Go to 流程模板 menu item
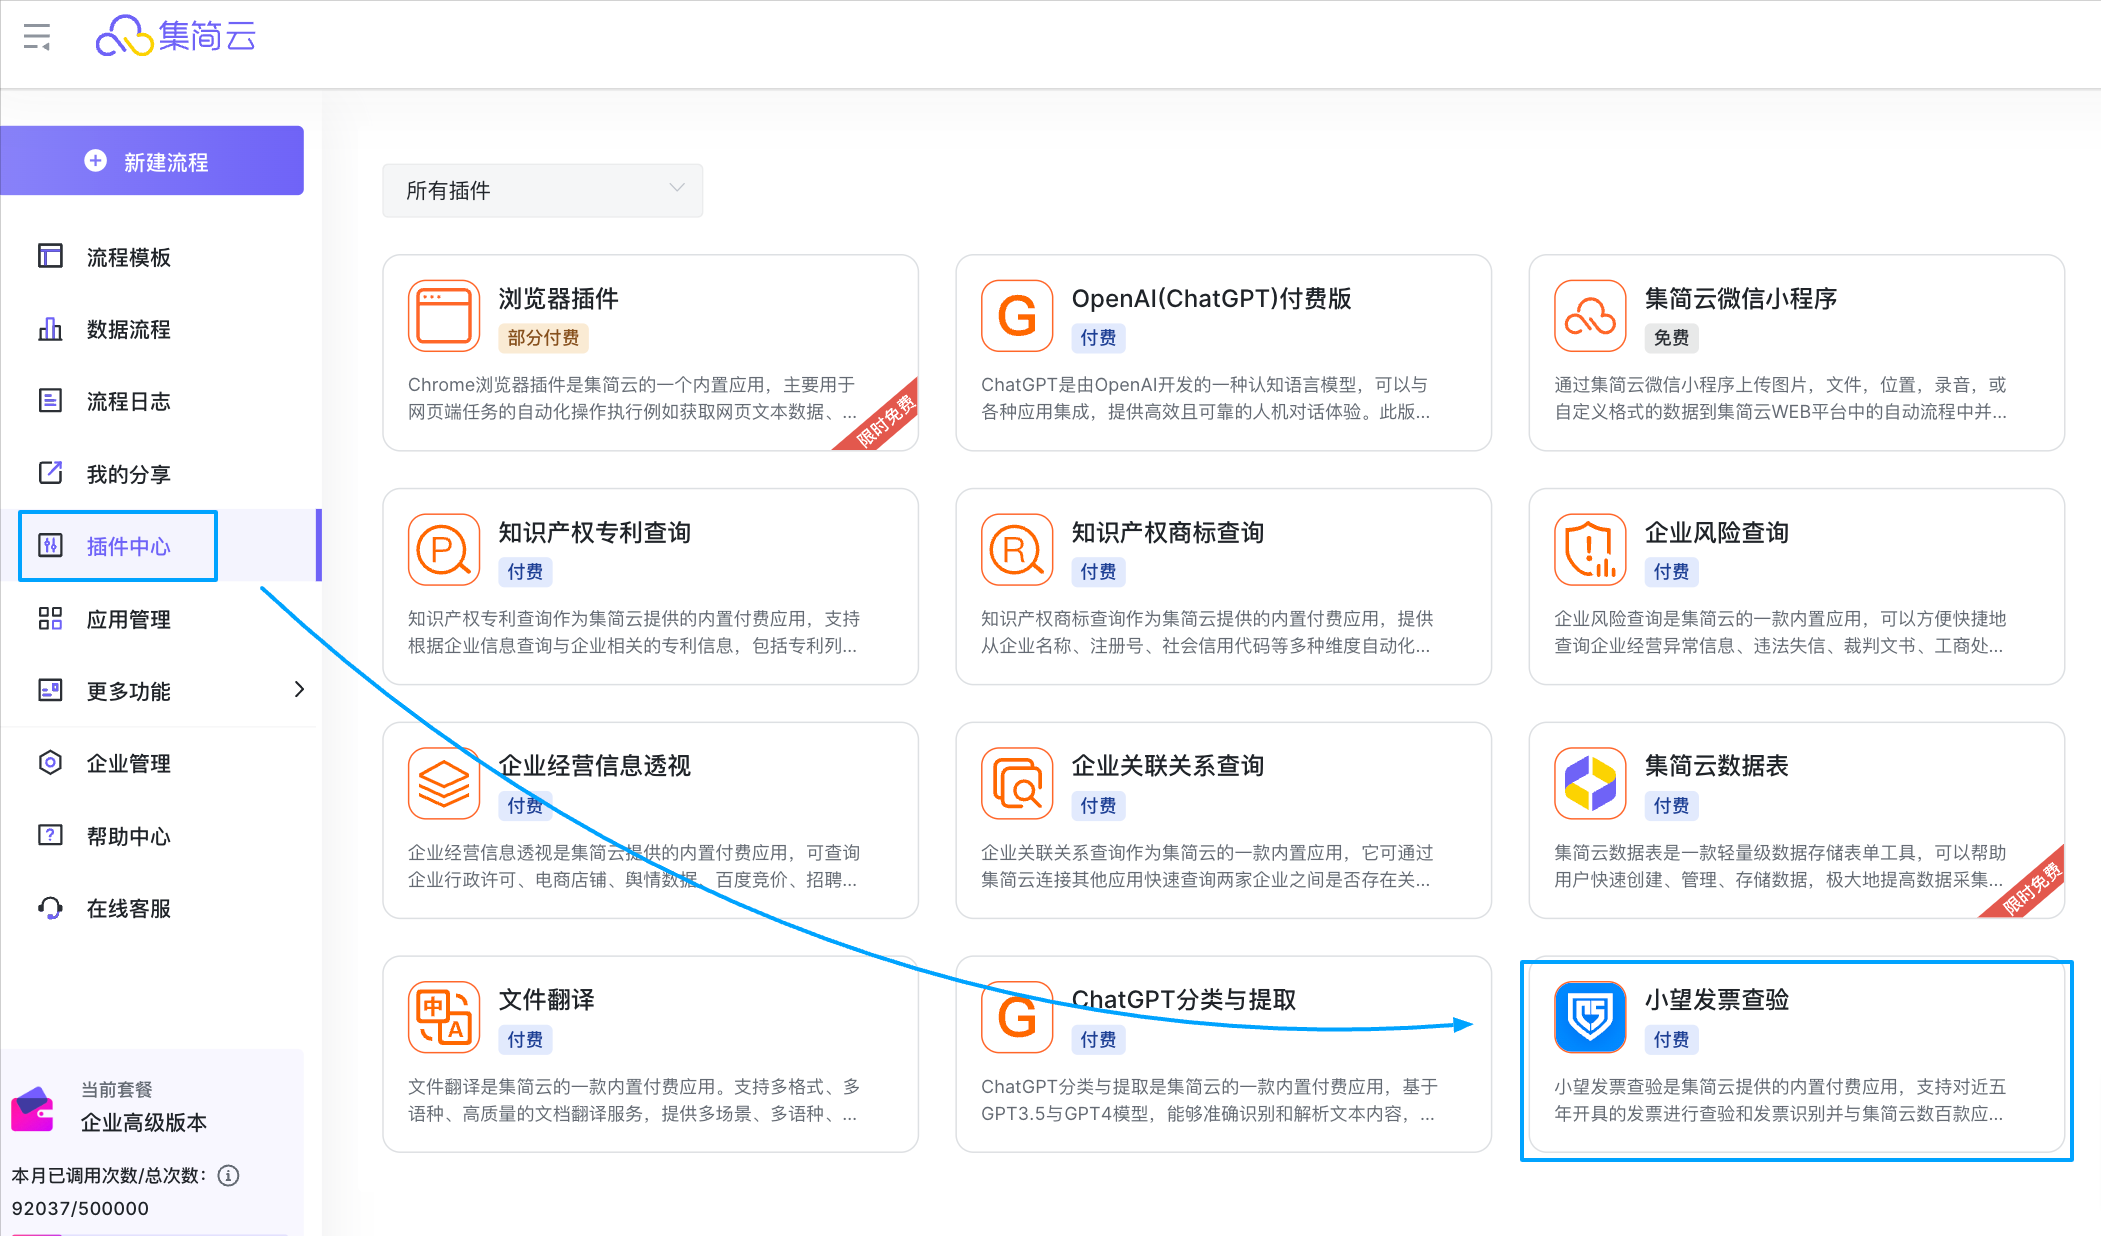This screenshot has height=1236, width=2101. (x=160, y=257)
